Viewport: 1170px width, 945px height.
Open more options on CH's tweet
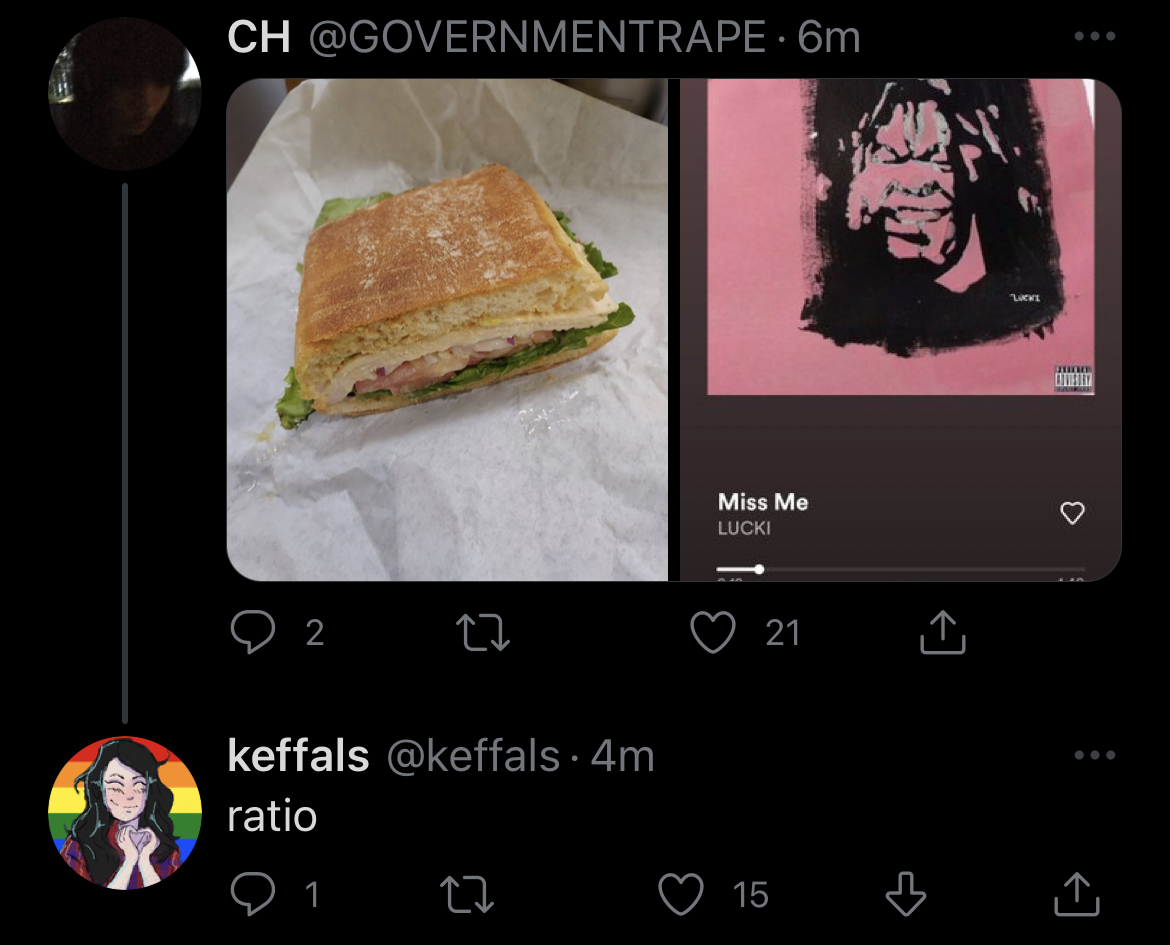click(1095, 36)
